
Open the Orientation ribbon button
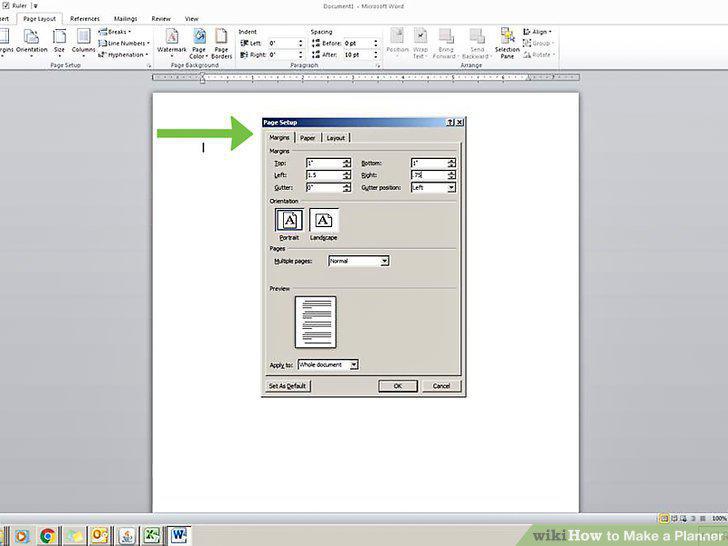[32, 43]
